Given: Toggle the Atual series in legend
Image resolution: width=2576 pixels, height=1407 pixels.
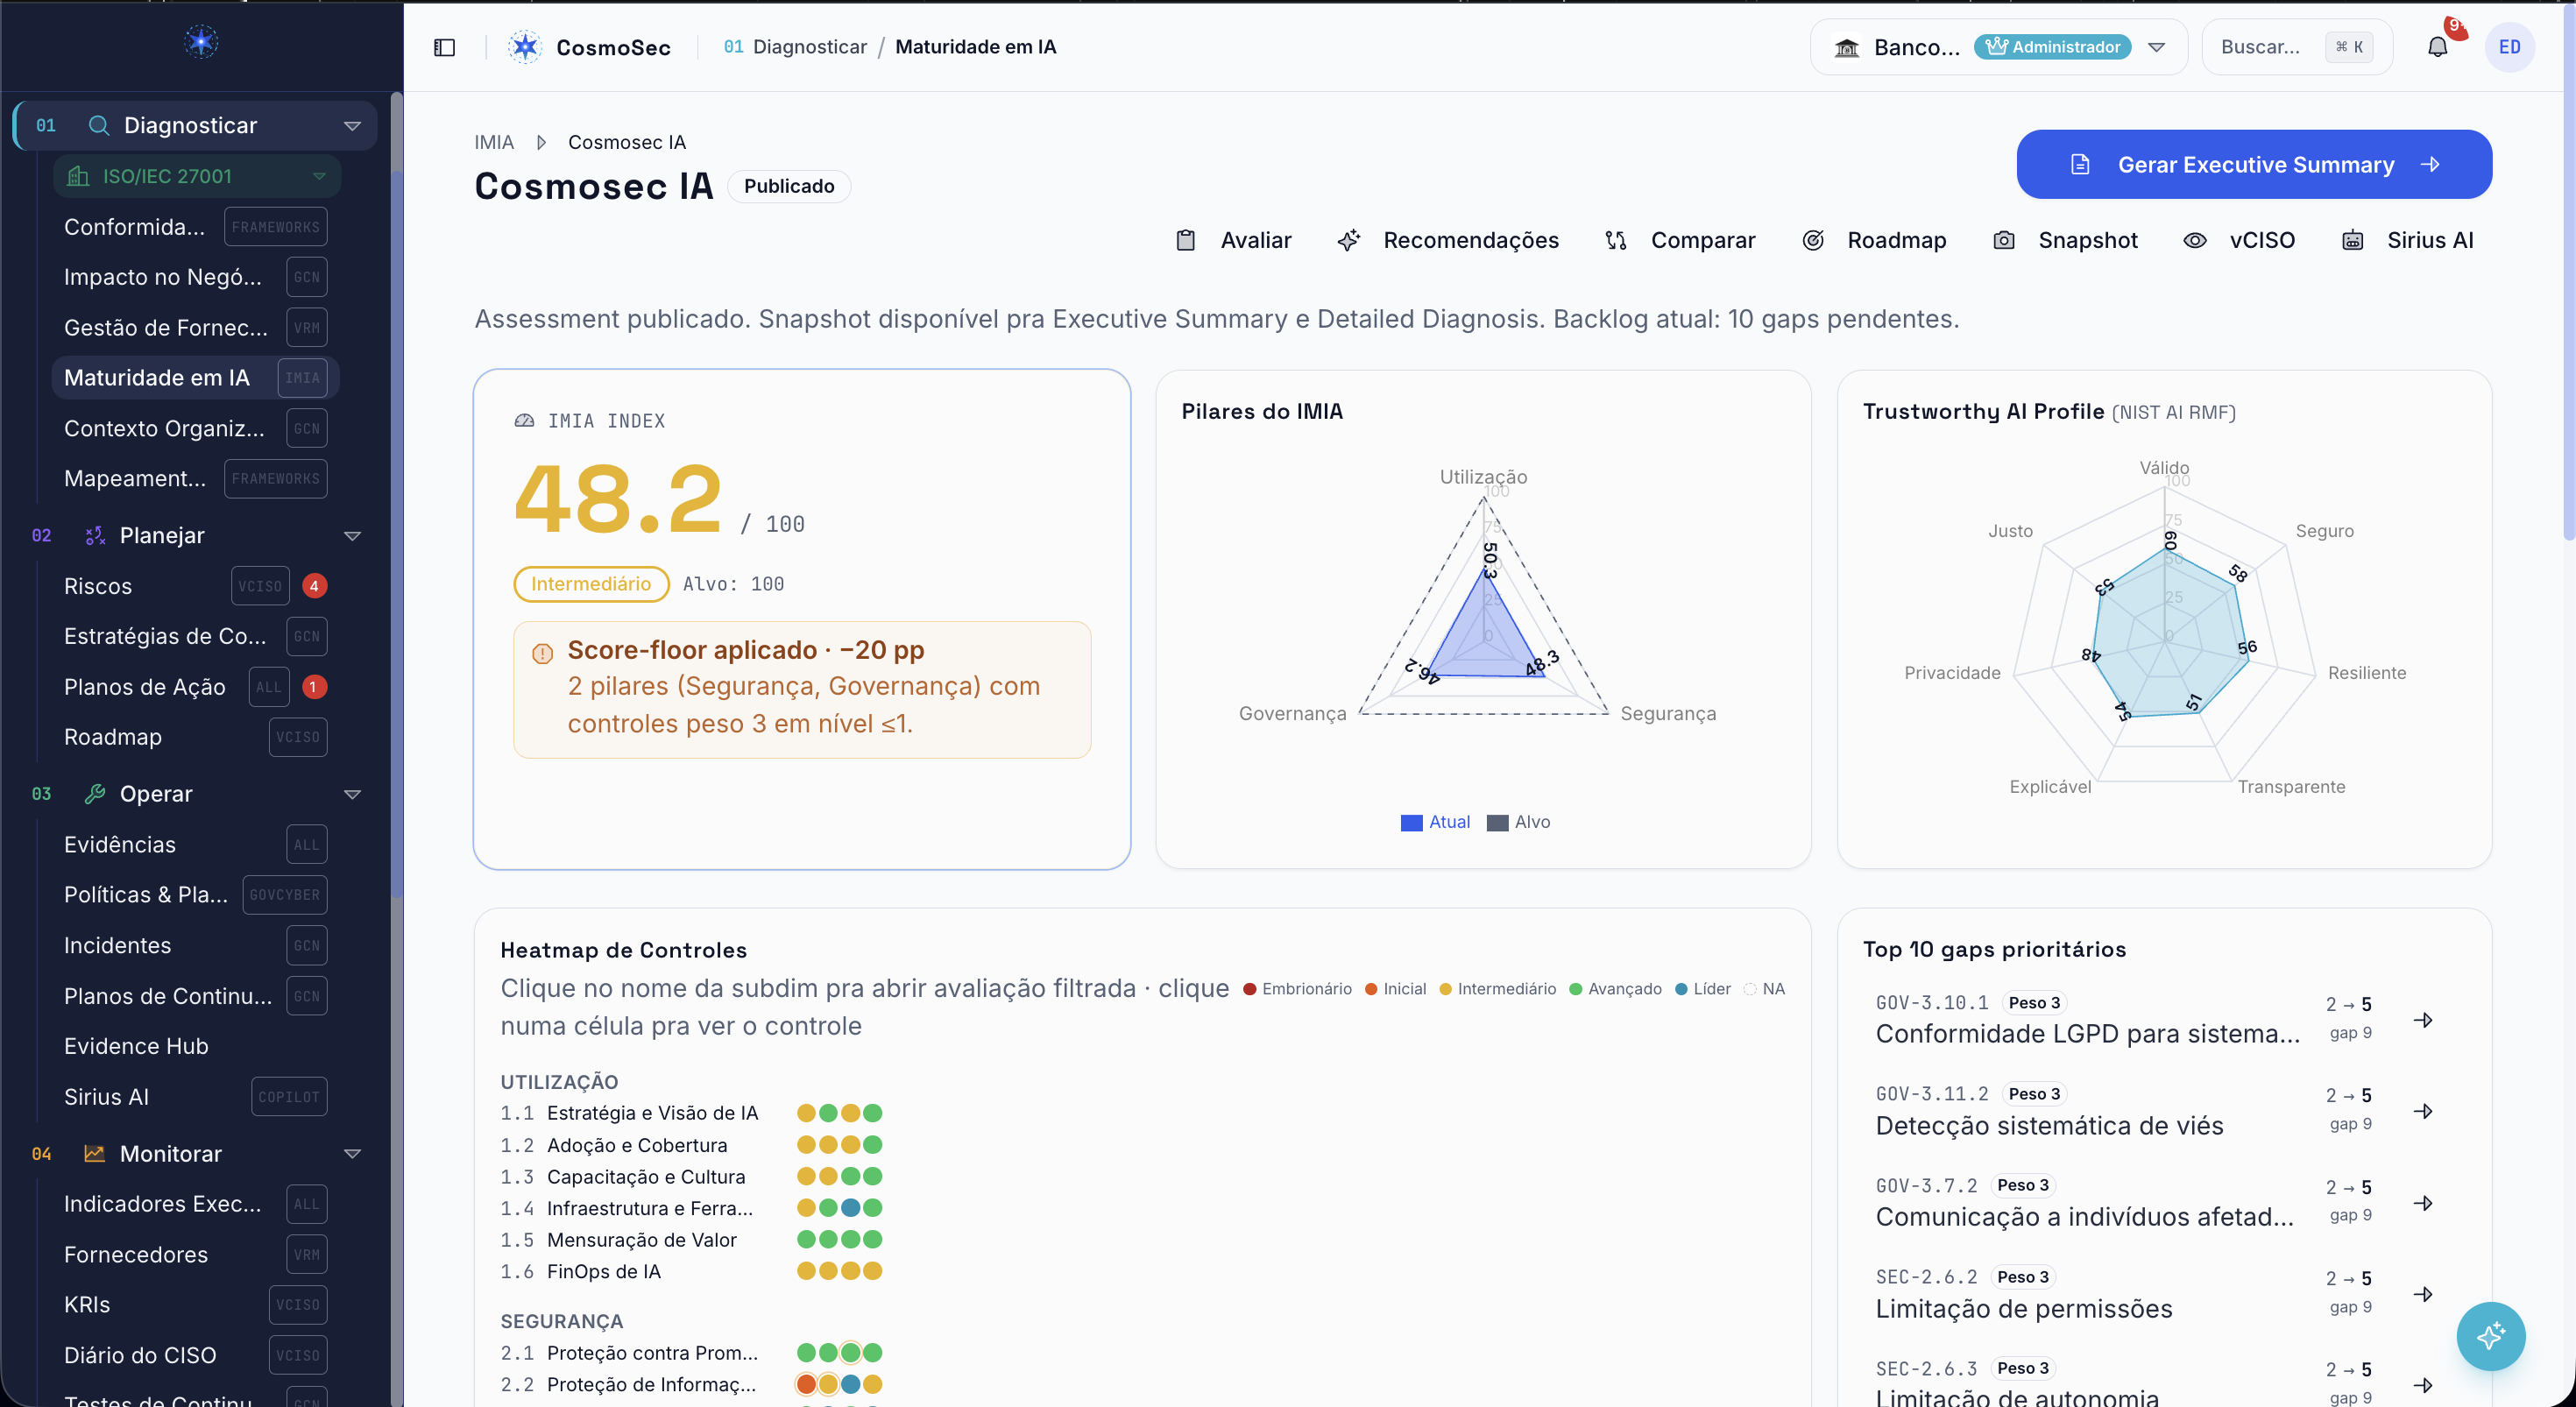Looking at the screenshot, I should tap(1435, 822).
